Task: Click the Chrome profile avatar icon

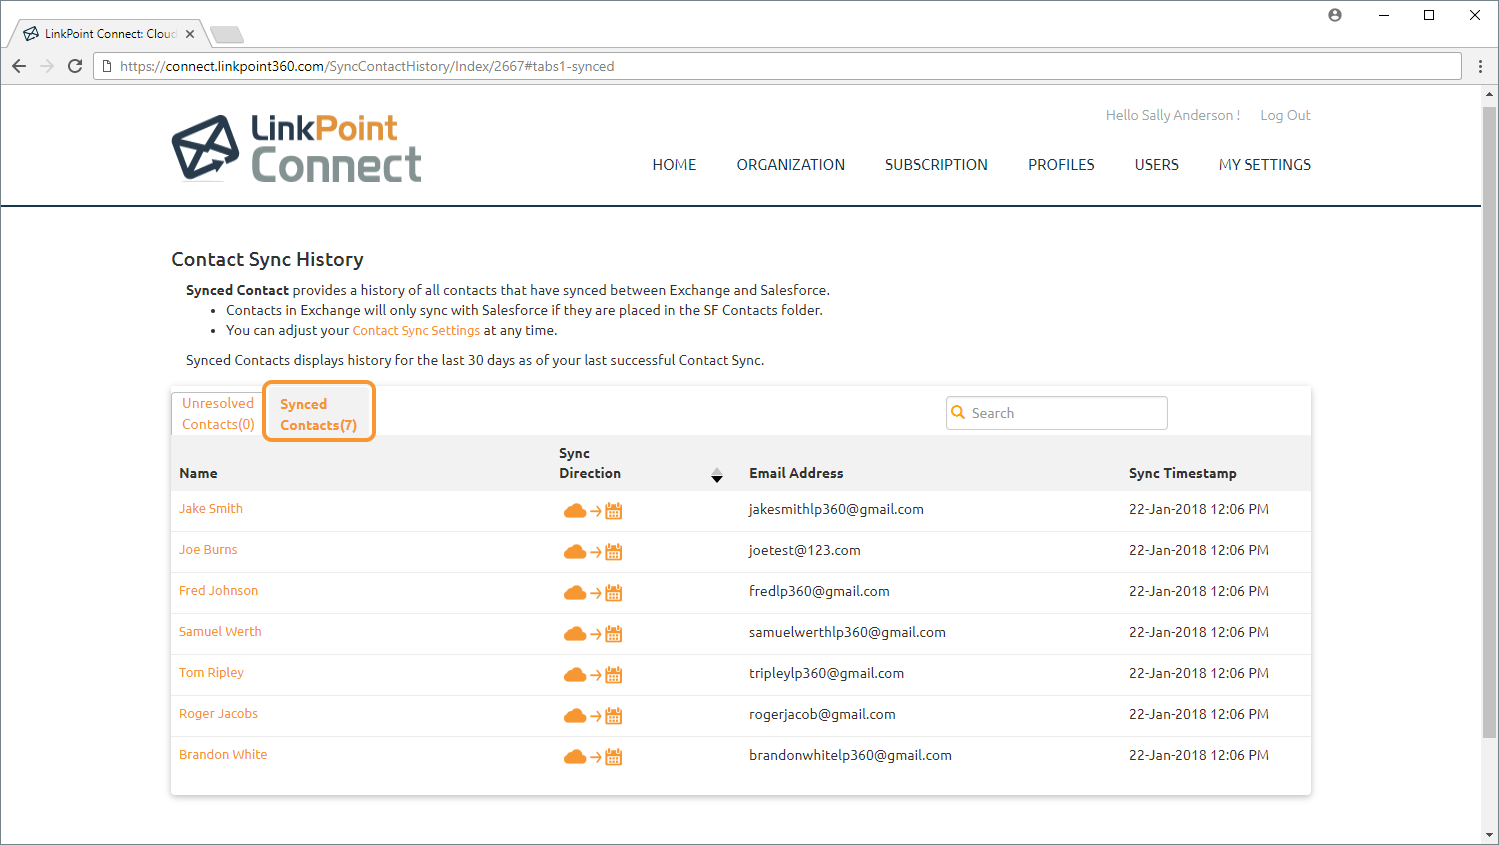Action: coord(1335,15)
